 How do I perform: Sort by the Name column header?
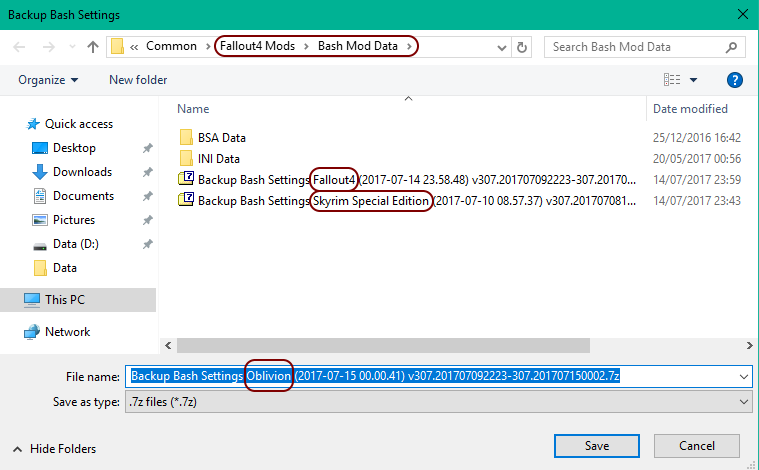[x=193, y=109]
